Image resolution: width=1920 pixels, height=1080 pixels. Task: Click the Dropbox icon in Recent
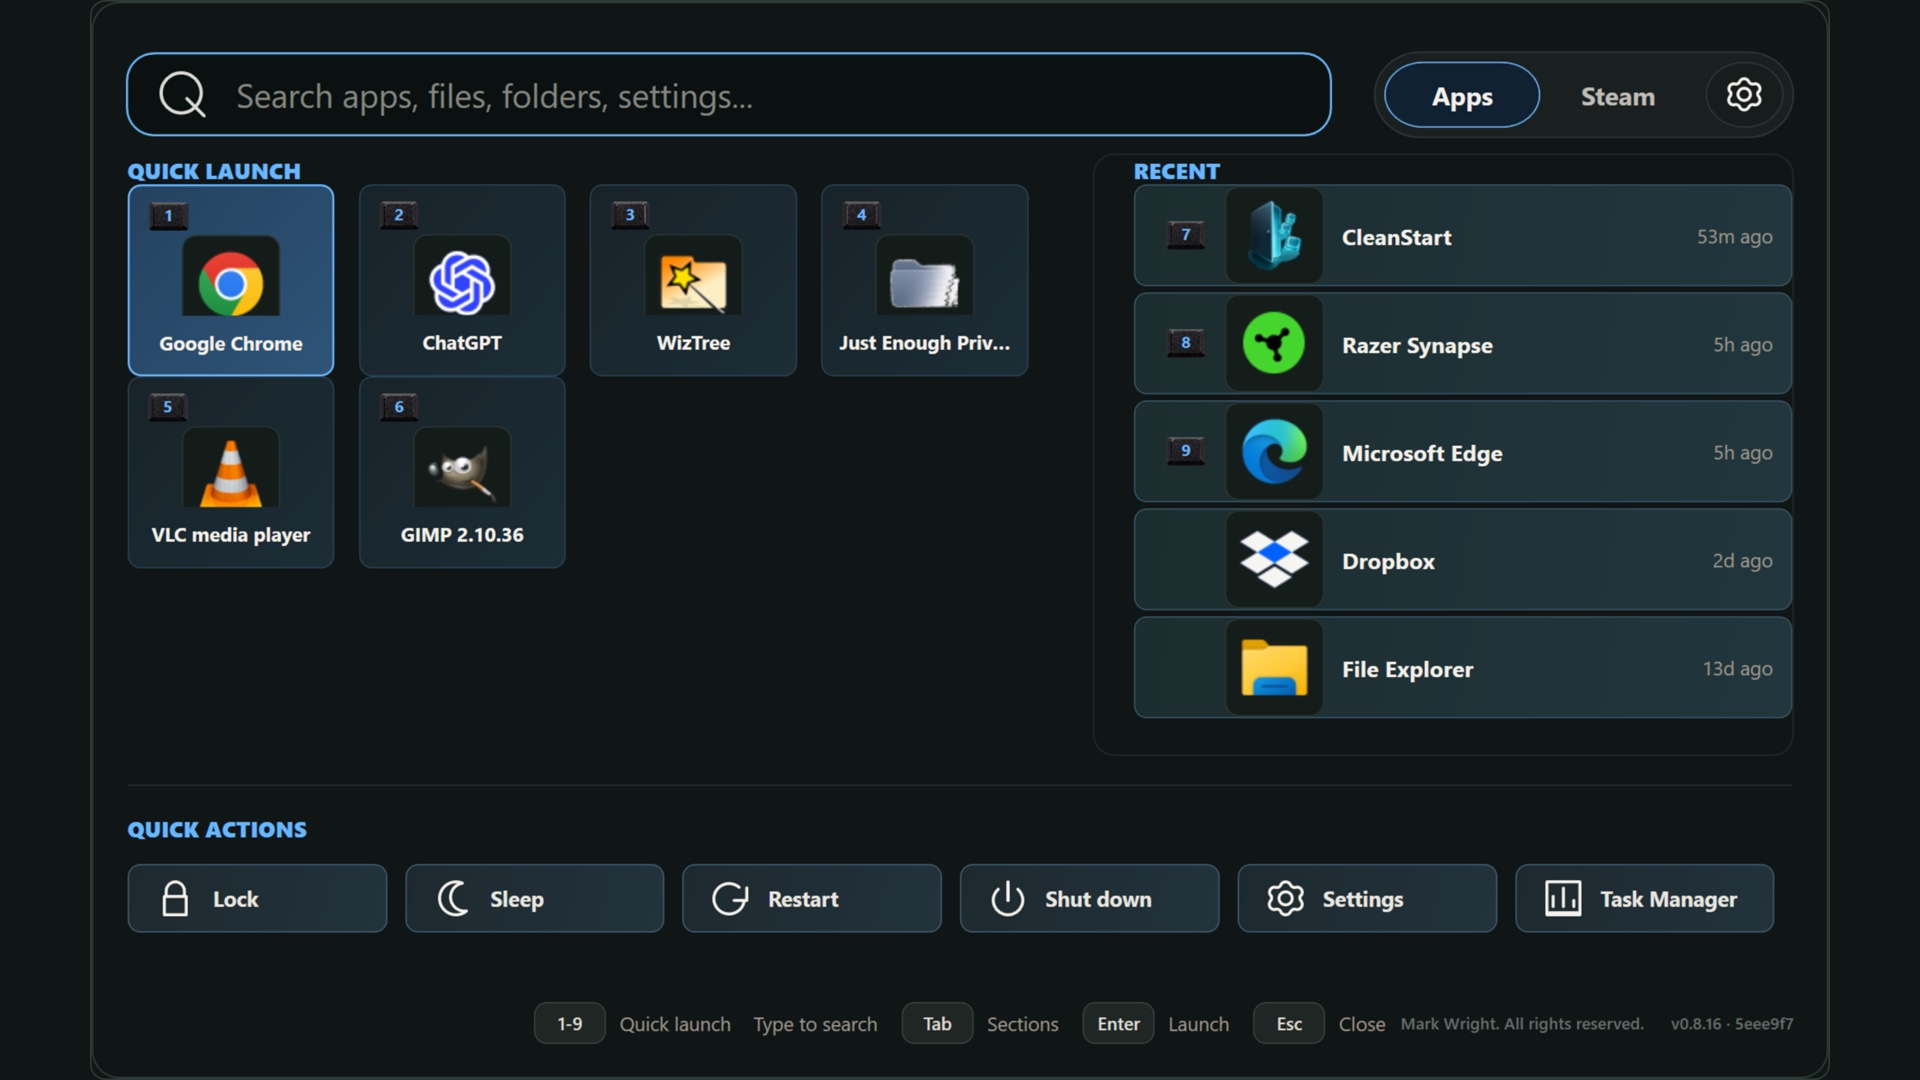pos(1274,560)
